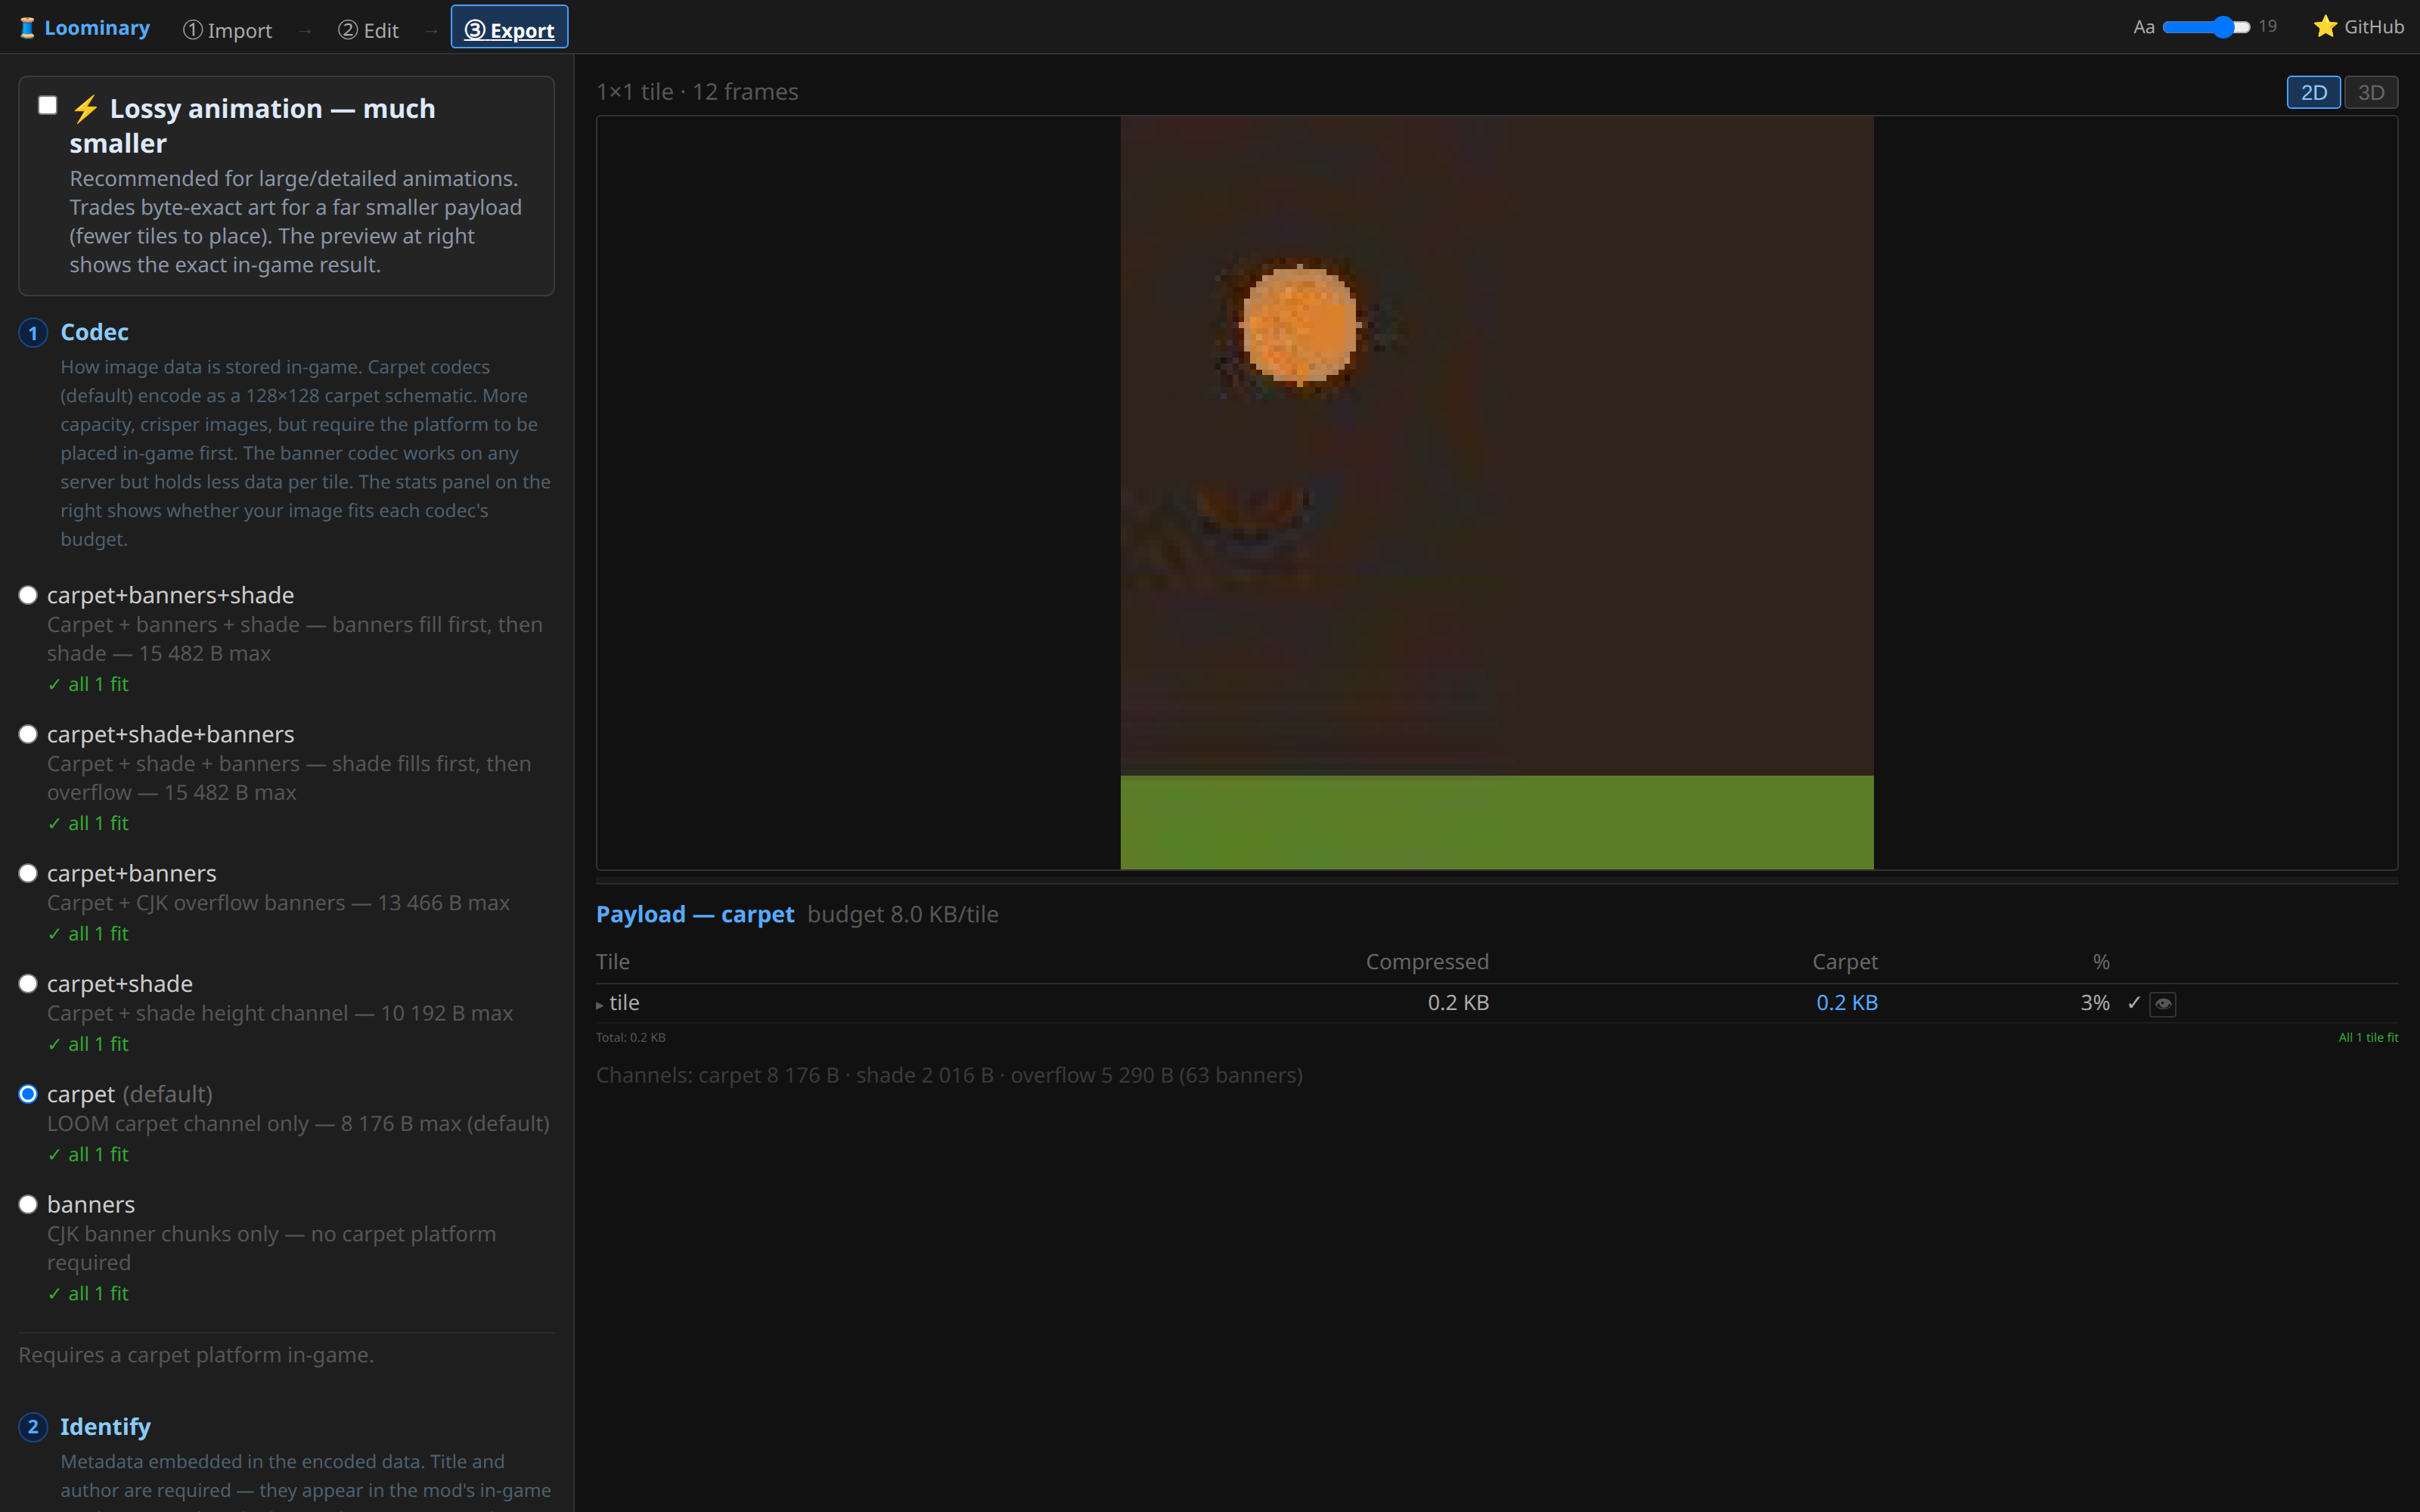The image size is (2420, 1512).
Task: Choose the carpet+shade codec radio
Action: (x=28, y=984)
